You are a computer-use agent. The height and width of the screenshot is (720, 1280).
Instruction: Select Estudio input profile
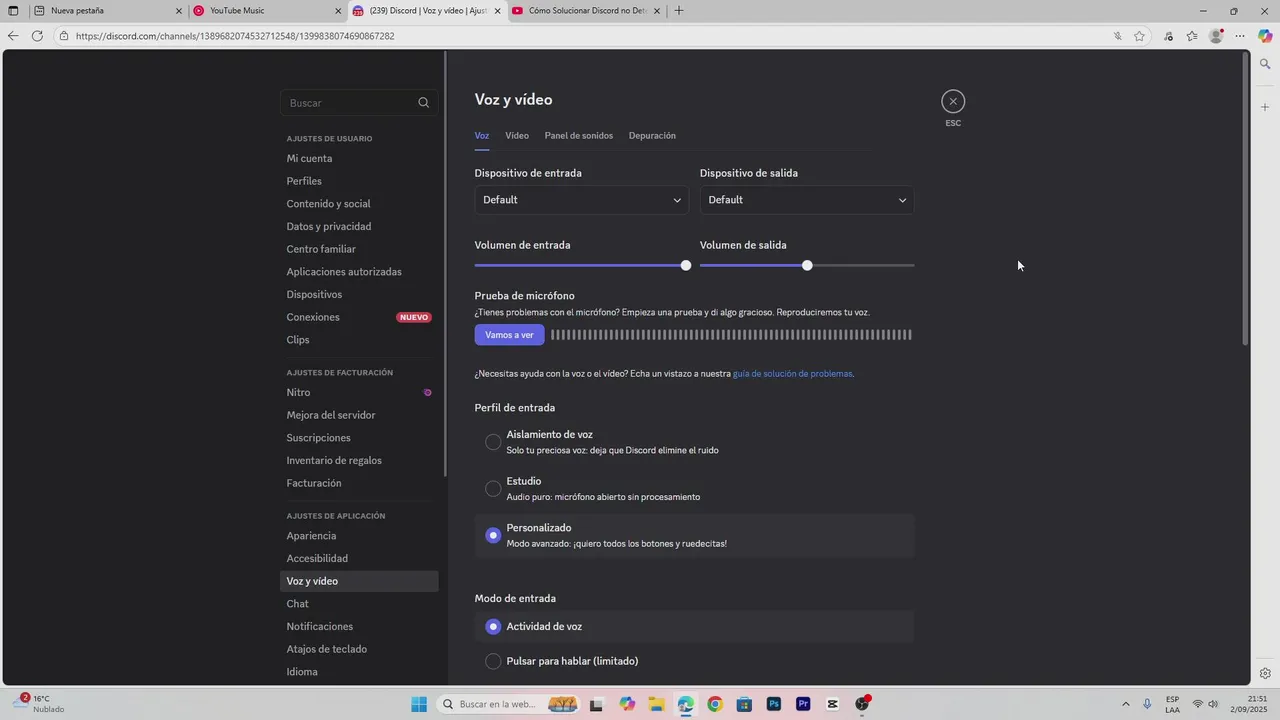493,489
